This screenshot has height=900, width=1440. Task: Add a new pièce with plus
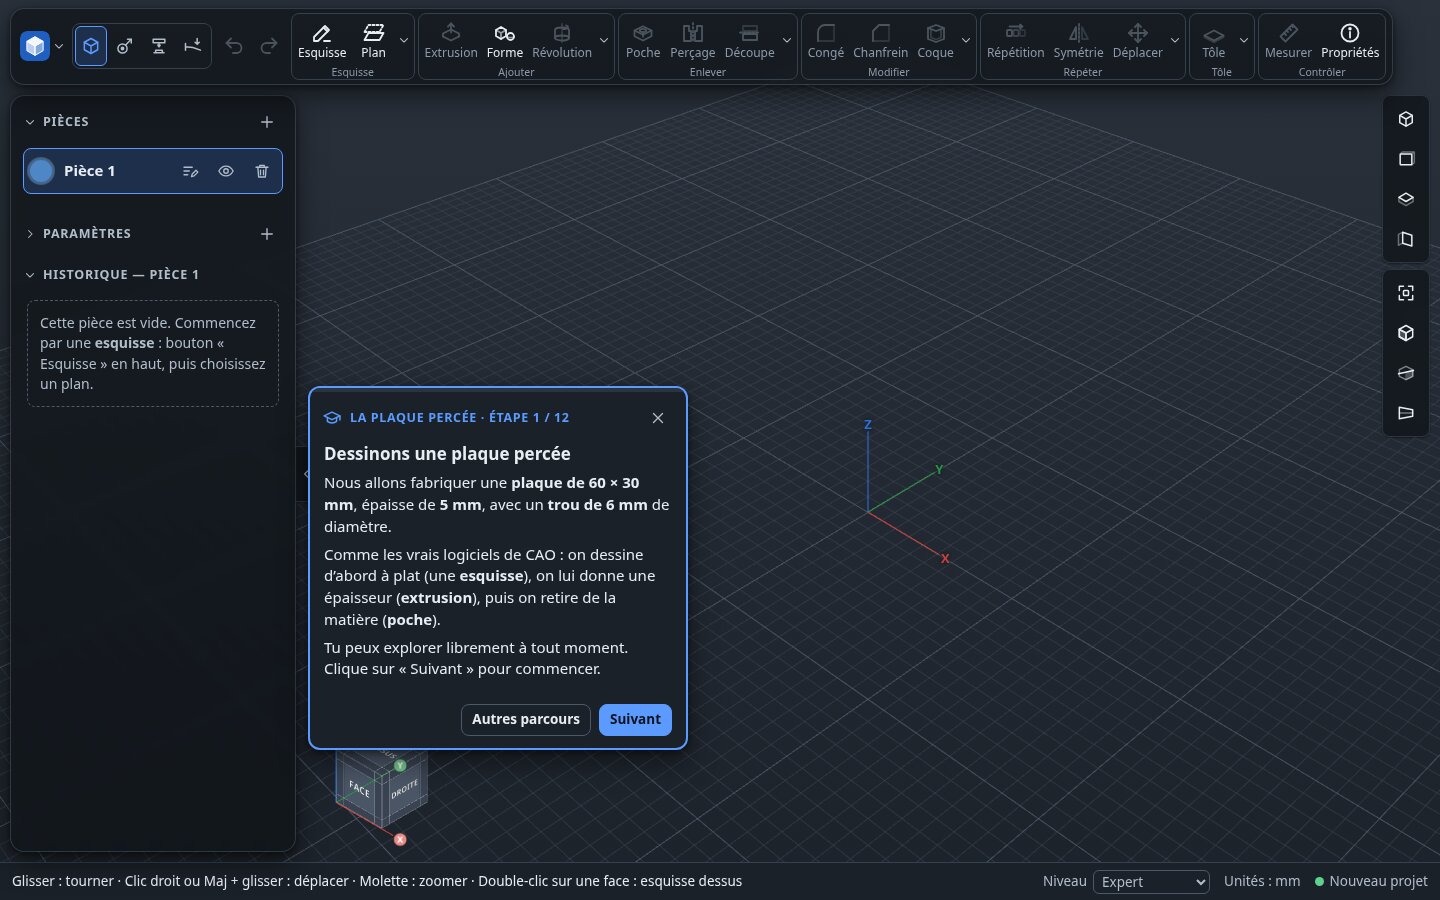(x=267, y=122)
